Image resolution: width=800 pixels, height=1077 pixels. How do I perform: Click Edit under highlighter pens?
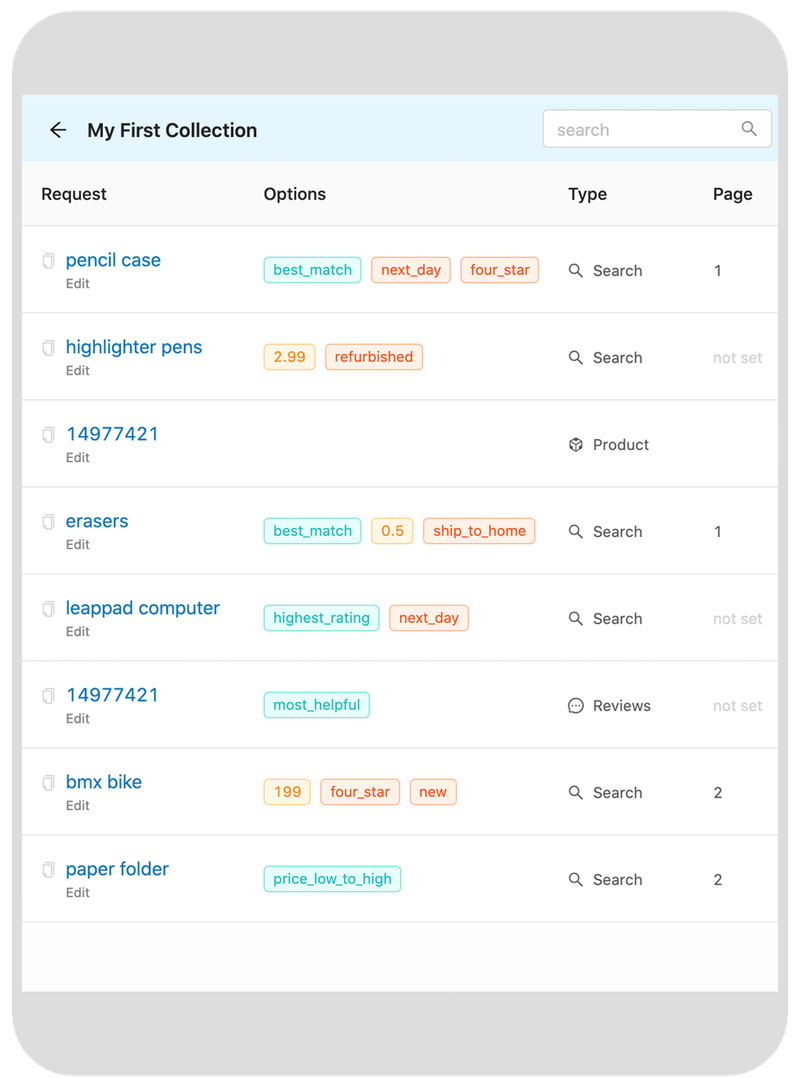[x=78, y=371]
